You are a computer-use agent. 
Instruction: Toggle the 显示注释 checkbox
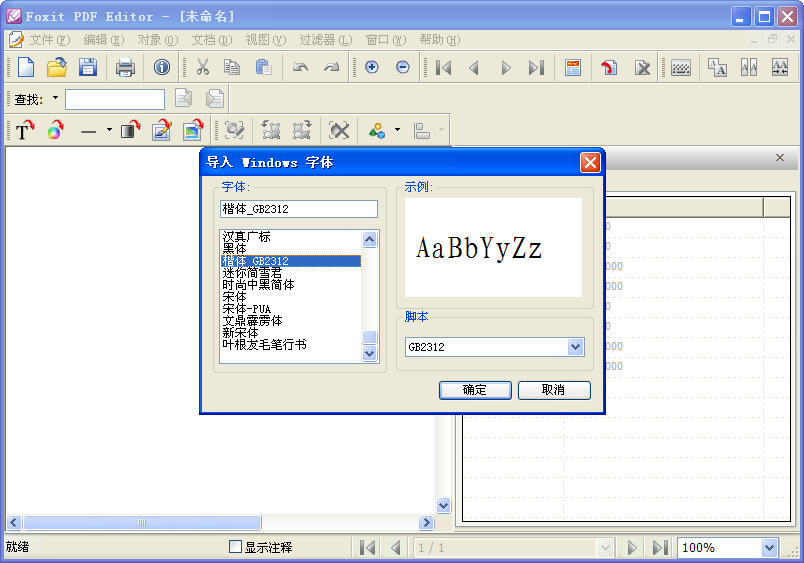(x=236, y=547)
